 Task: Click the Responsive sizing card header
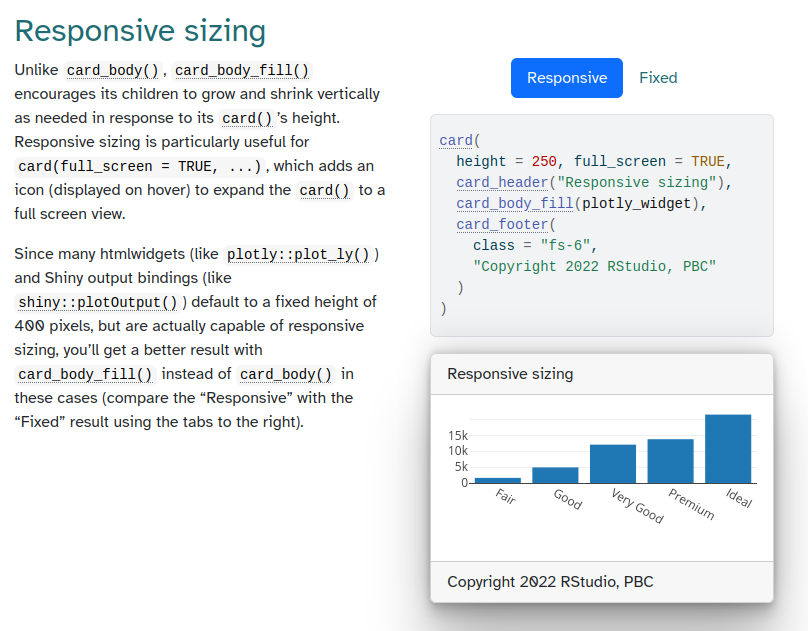coord(602,374)
